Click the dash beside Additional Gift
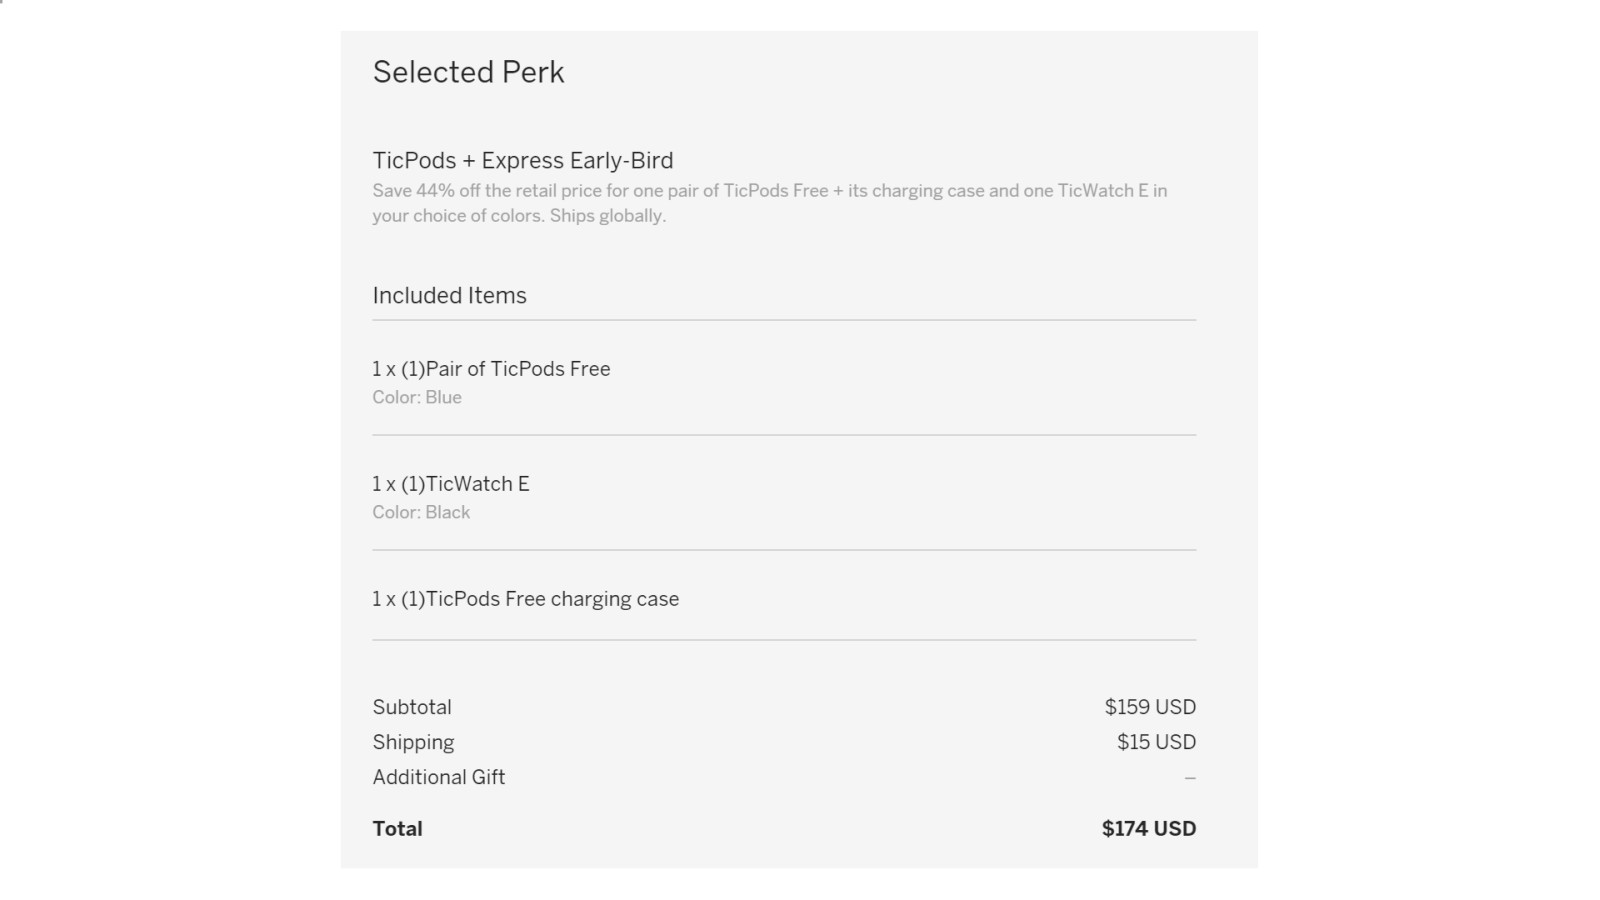The image size is (1600, 900). tap(1190, 777)
